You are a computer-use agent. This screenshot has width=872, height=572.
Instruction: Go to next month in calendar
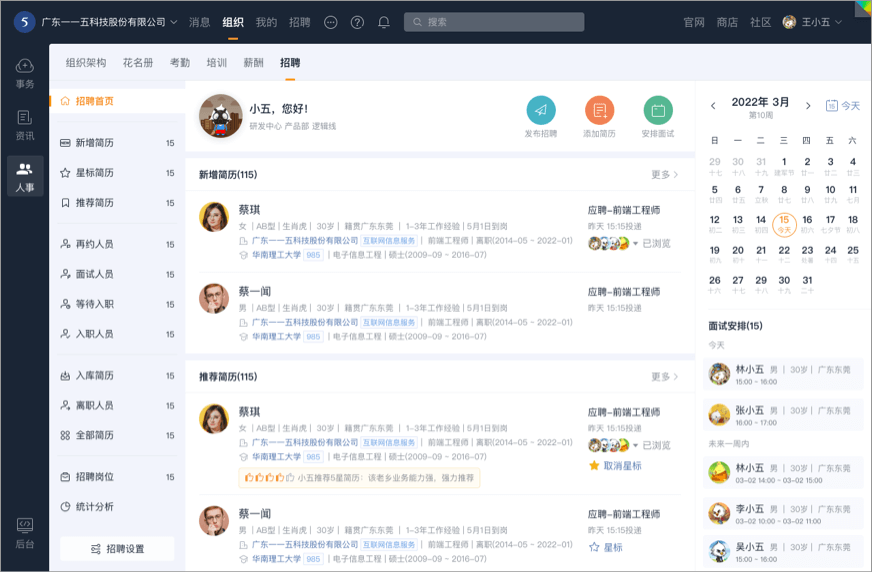coord(808,106)
